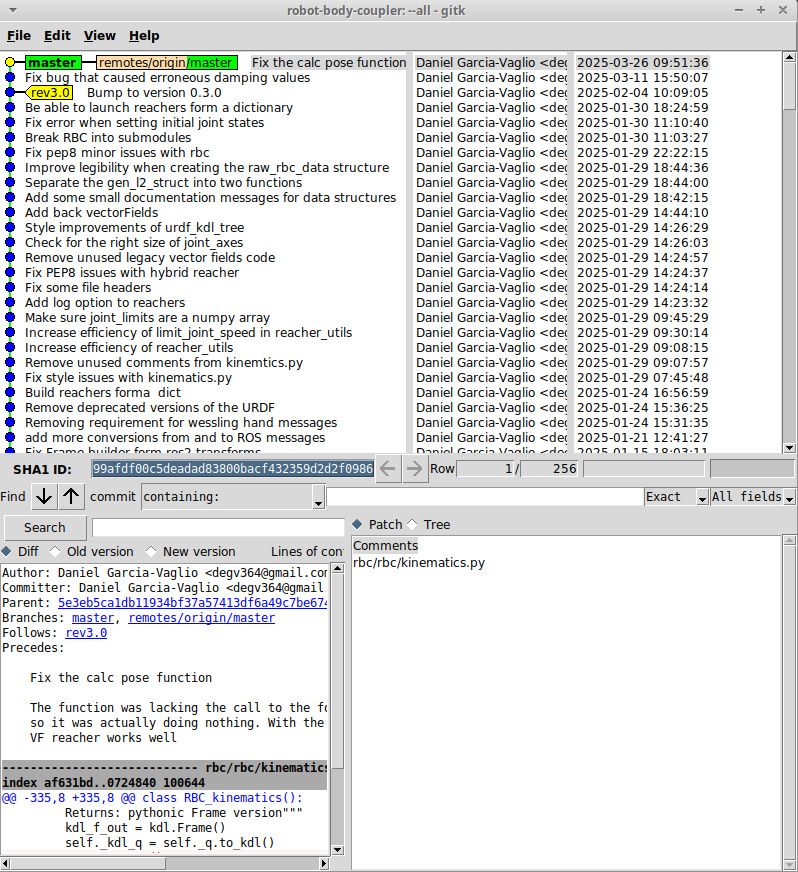
Task: Open the Exact match dropdown
Action: (x=675, y=497)
